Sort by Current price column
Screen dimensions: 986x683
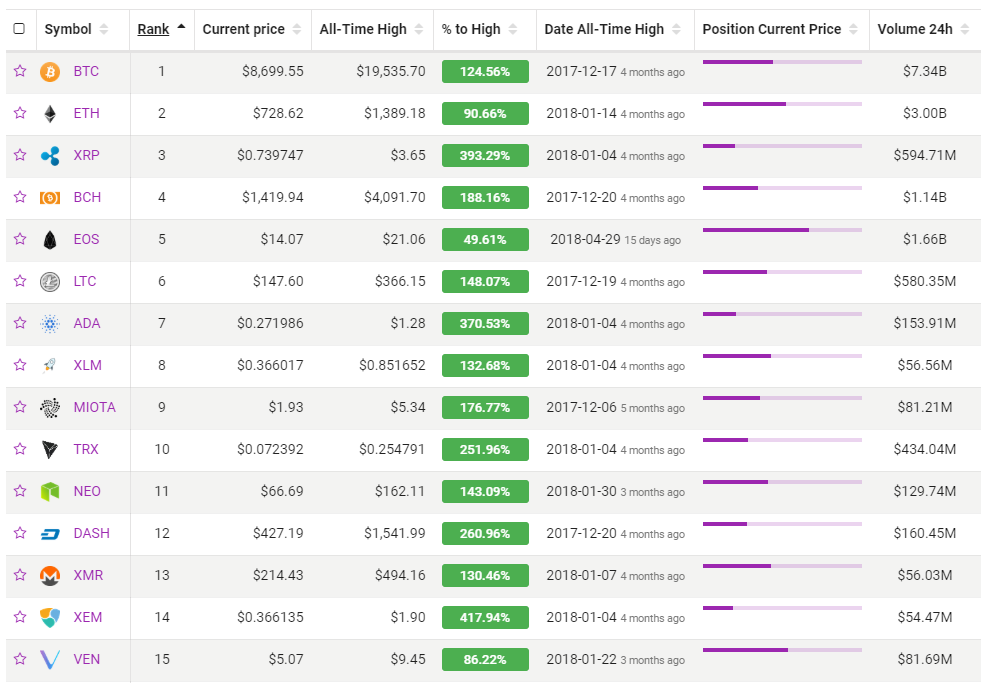(x=252, y=30)
